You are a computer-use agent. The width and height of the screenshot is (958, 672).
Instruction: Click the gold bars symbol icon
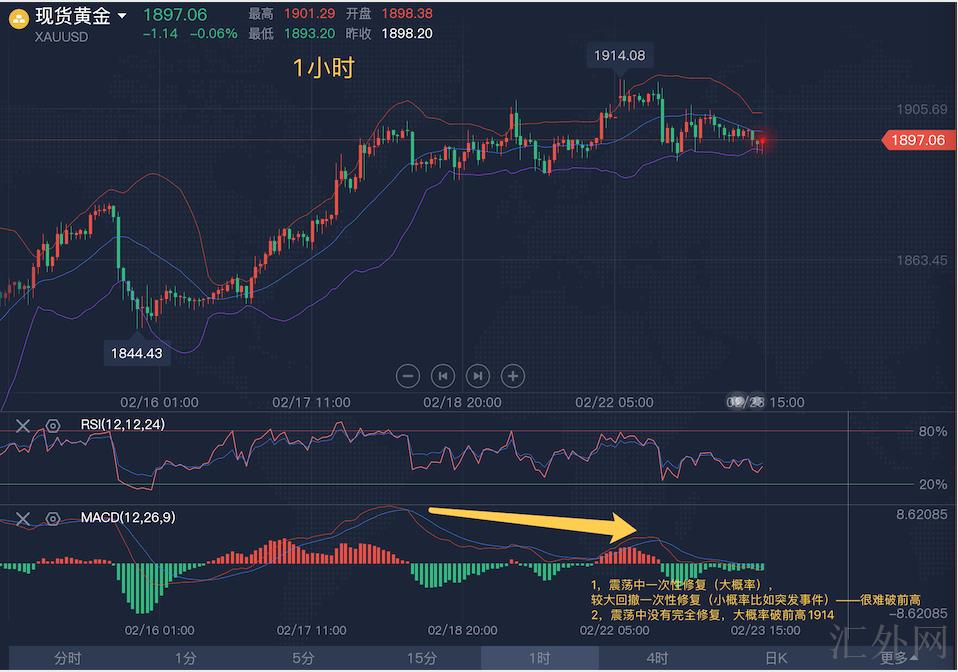tap(18, 17)
